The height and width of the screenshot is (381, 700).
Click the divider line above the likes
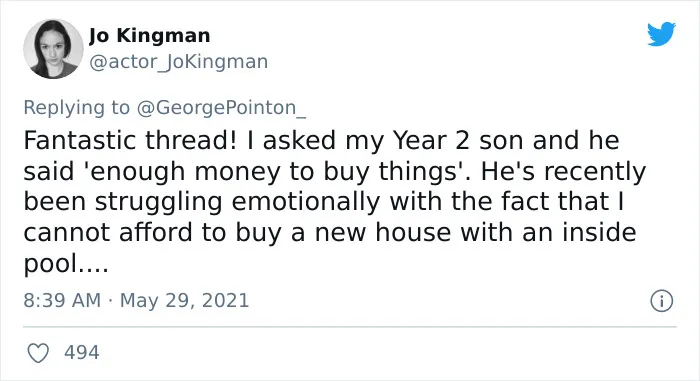[x=350, y=327]
